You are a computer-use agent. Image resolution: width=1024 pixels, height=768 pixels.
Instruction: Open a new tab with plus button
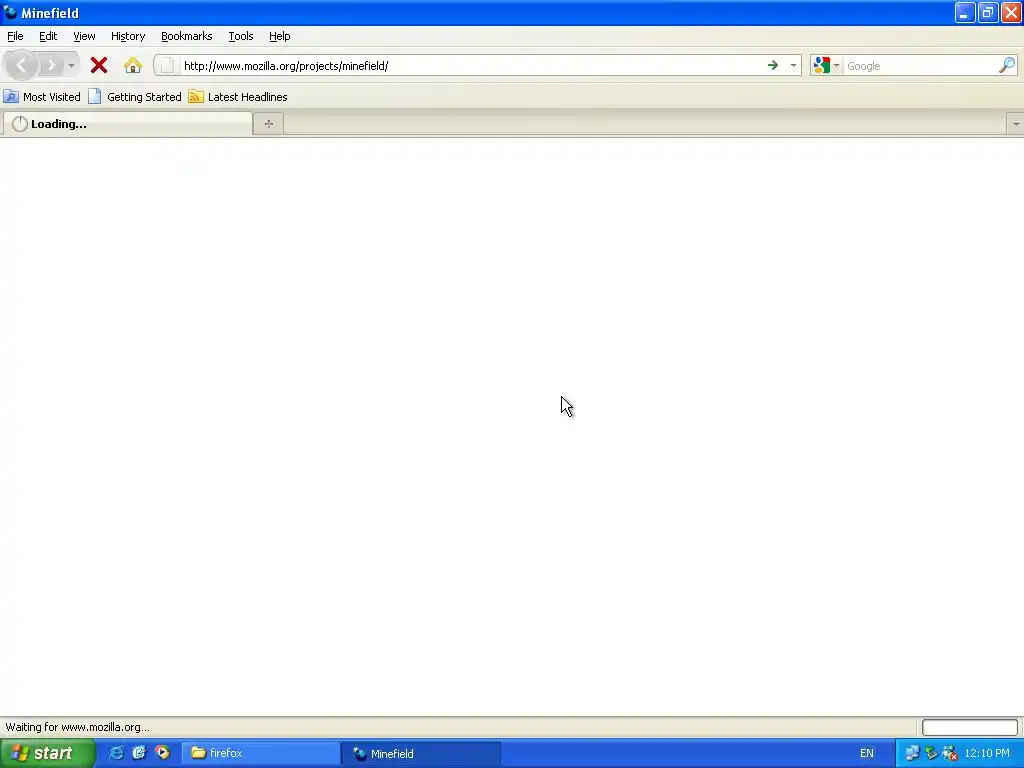[x=268, y=124]
